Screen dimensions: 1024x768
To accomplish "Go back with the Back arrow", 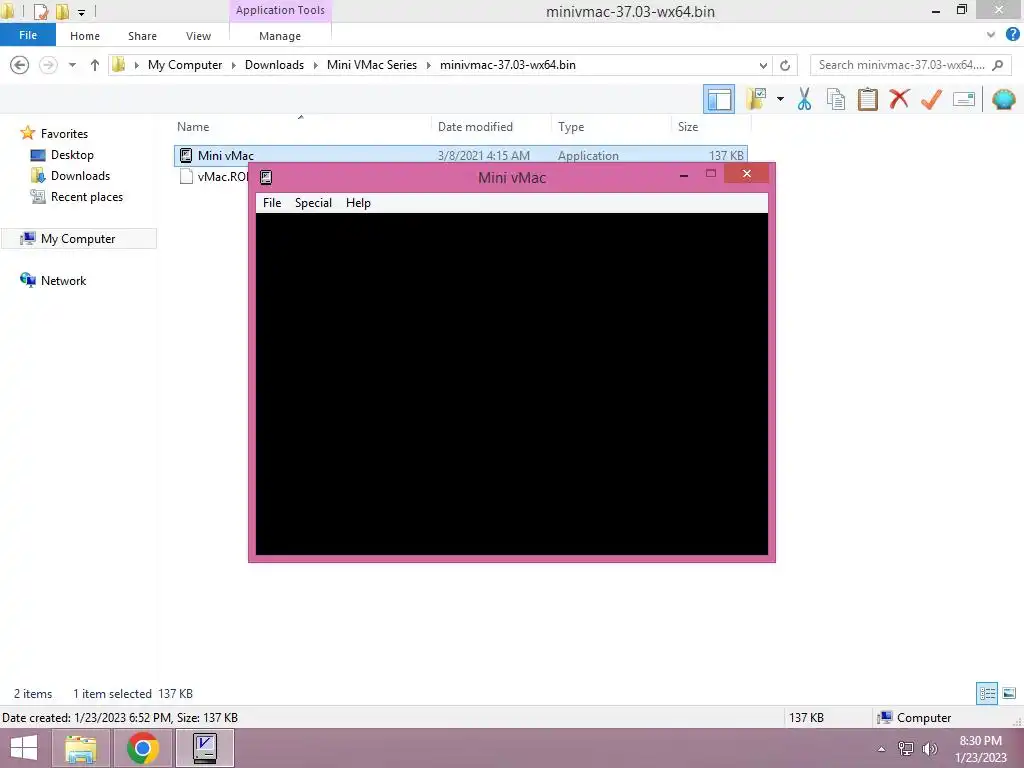I will (20, 65).
